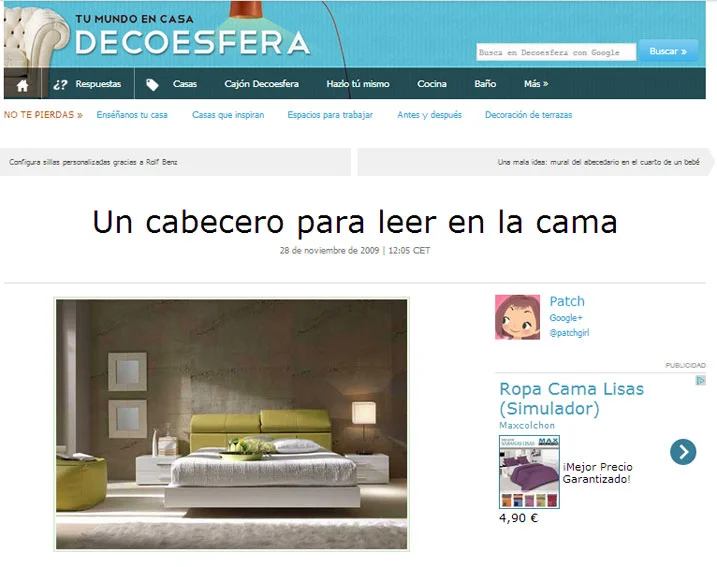Go to previous article about Rolf Benz chairs
717x567 pixels.
(x=93, y=162)
